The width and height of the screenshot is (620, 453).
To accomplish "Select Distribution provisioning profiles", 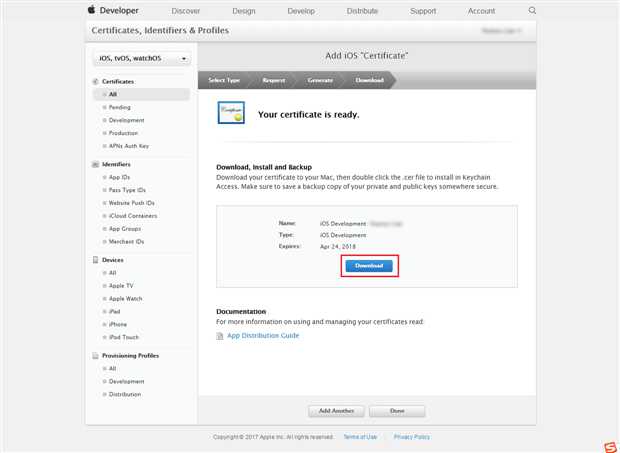I will [125, 394].
